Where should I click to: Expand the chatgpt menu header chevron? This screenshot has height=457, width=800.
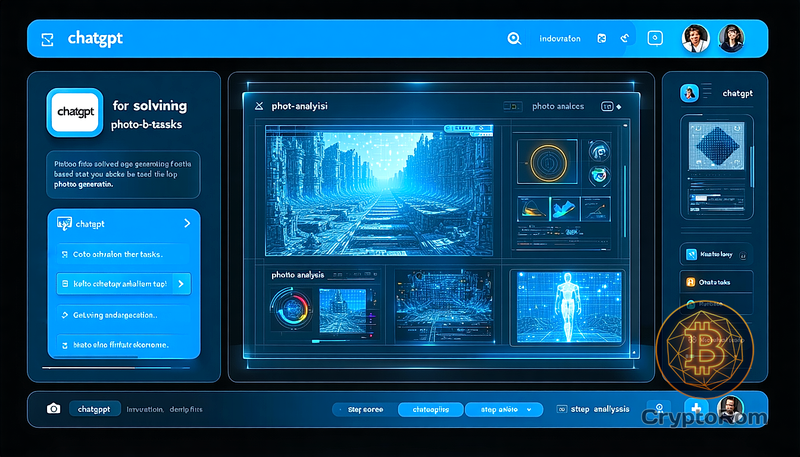[187, 224]
